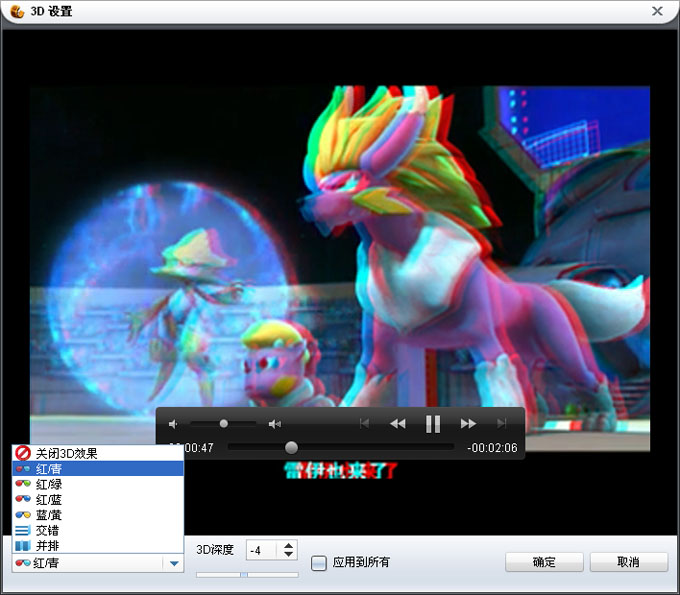Image resolution: width=680 pixels, height=595 pixels.
Task: Click remaining time -00:02:06 display
Action: (x=492, y=448)
